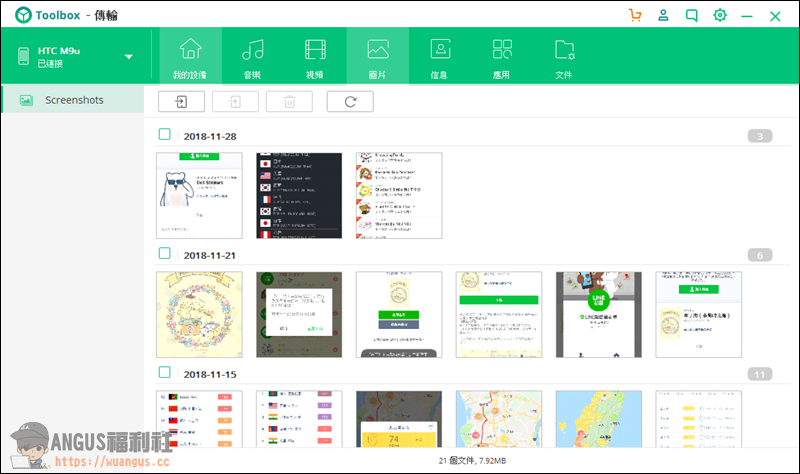Check the 2018-11-21 group checkbox
This screenshot has height=474, width=800.
(164, 253)
